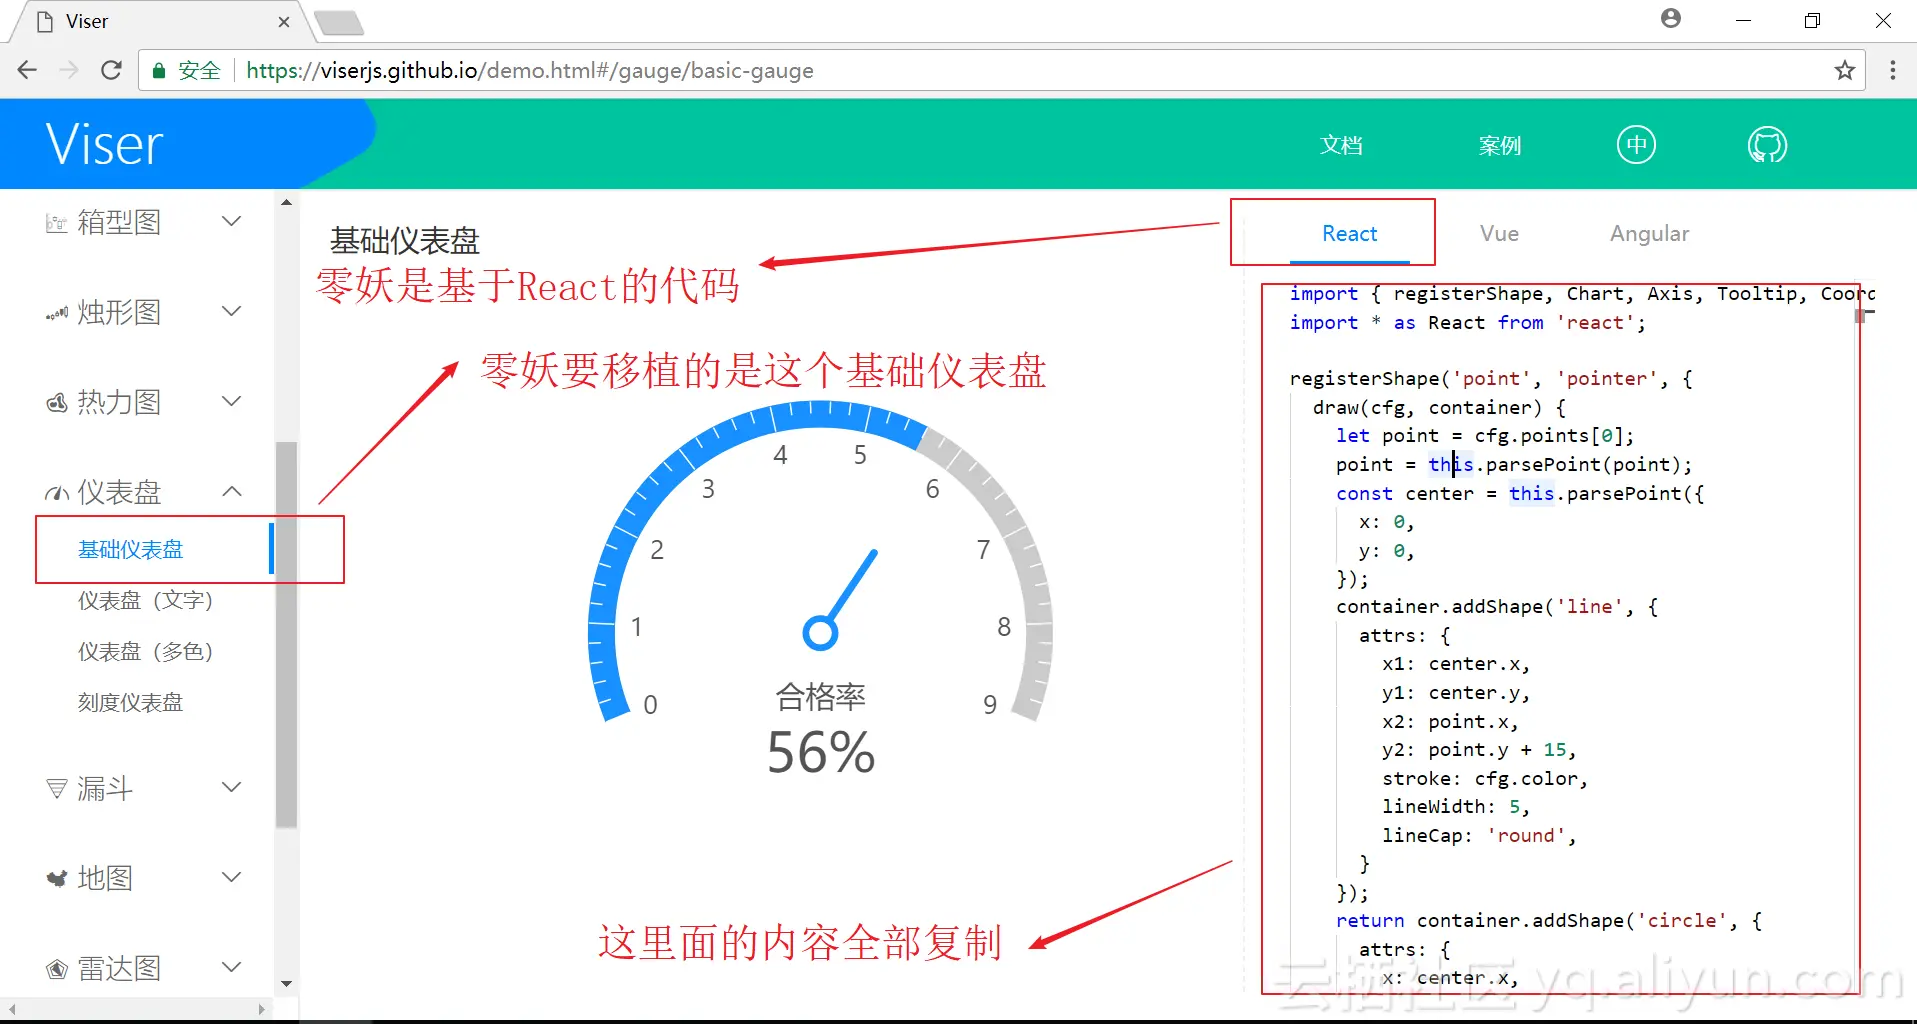
Task: Open the 仪表盘（文字） menu item
Action: click(146, 601)
